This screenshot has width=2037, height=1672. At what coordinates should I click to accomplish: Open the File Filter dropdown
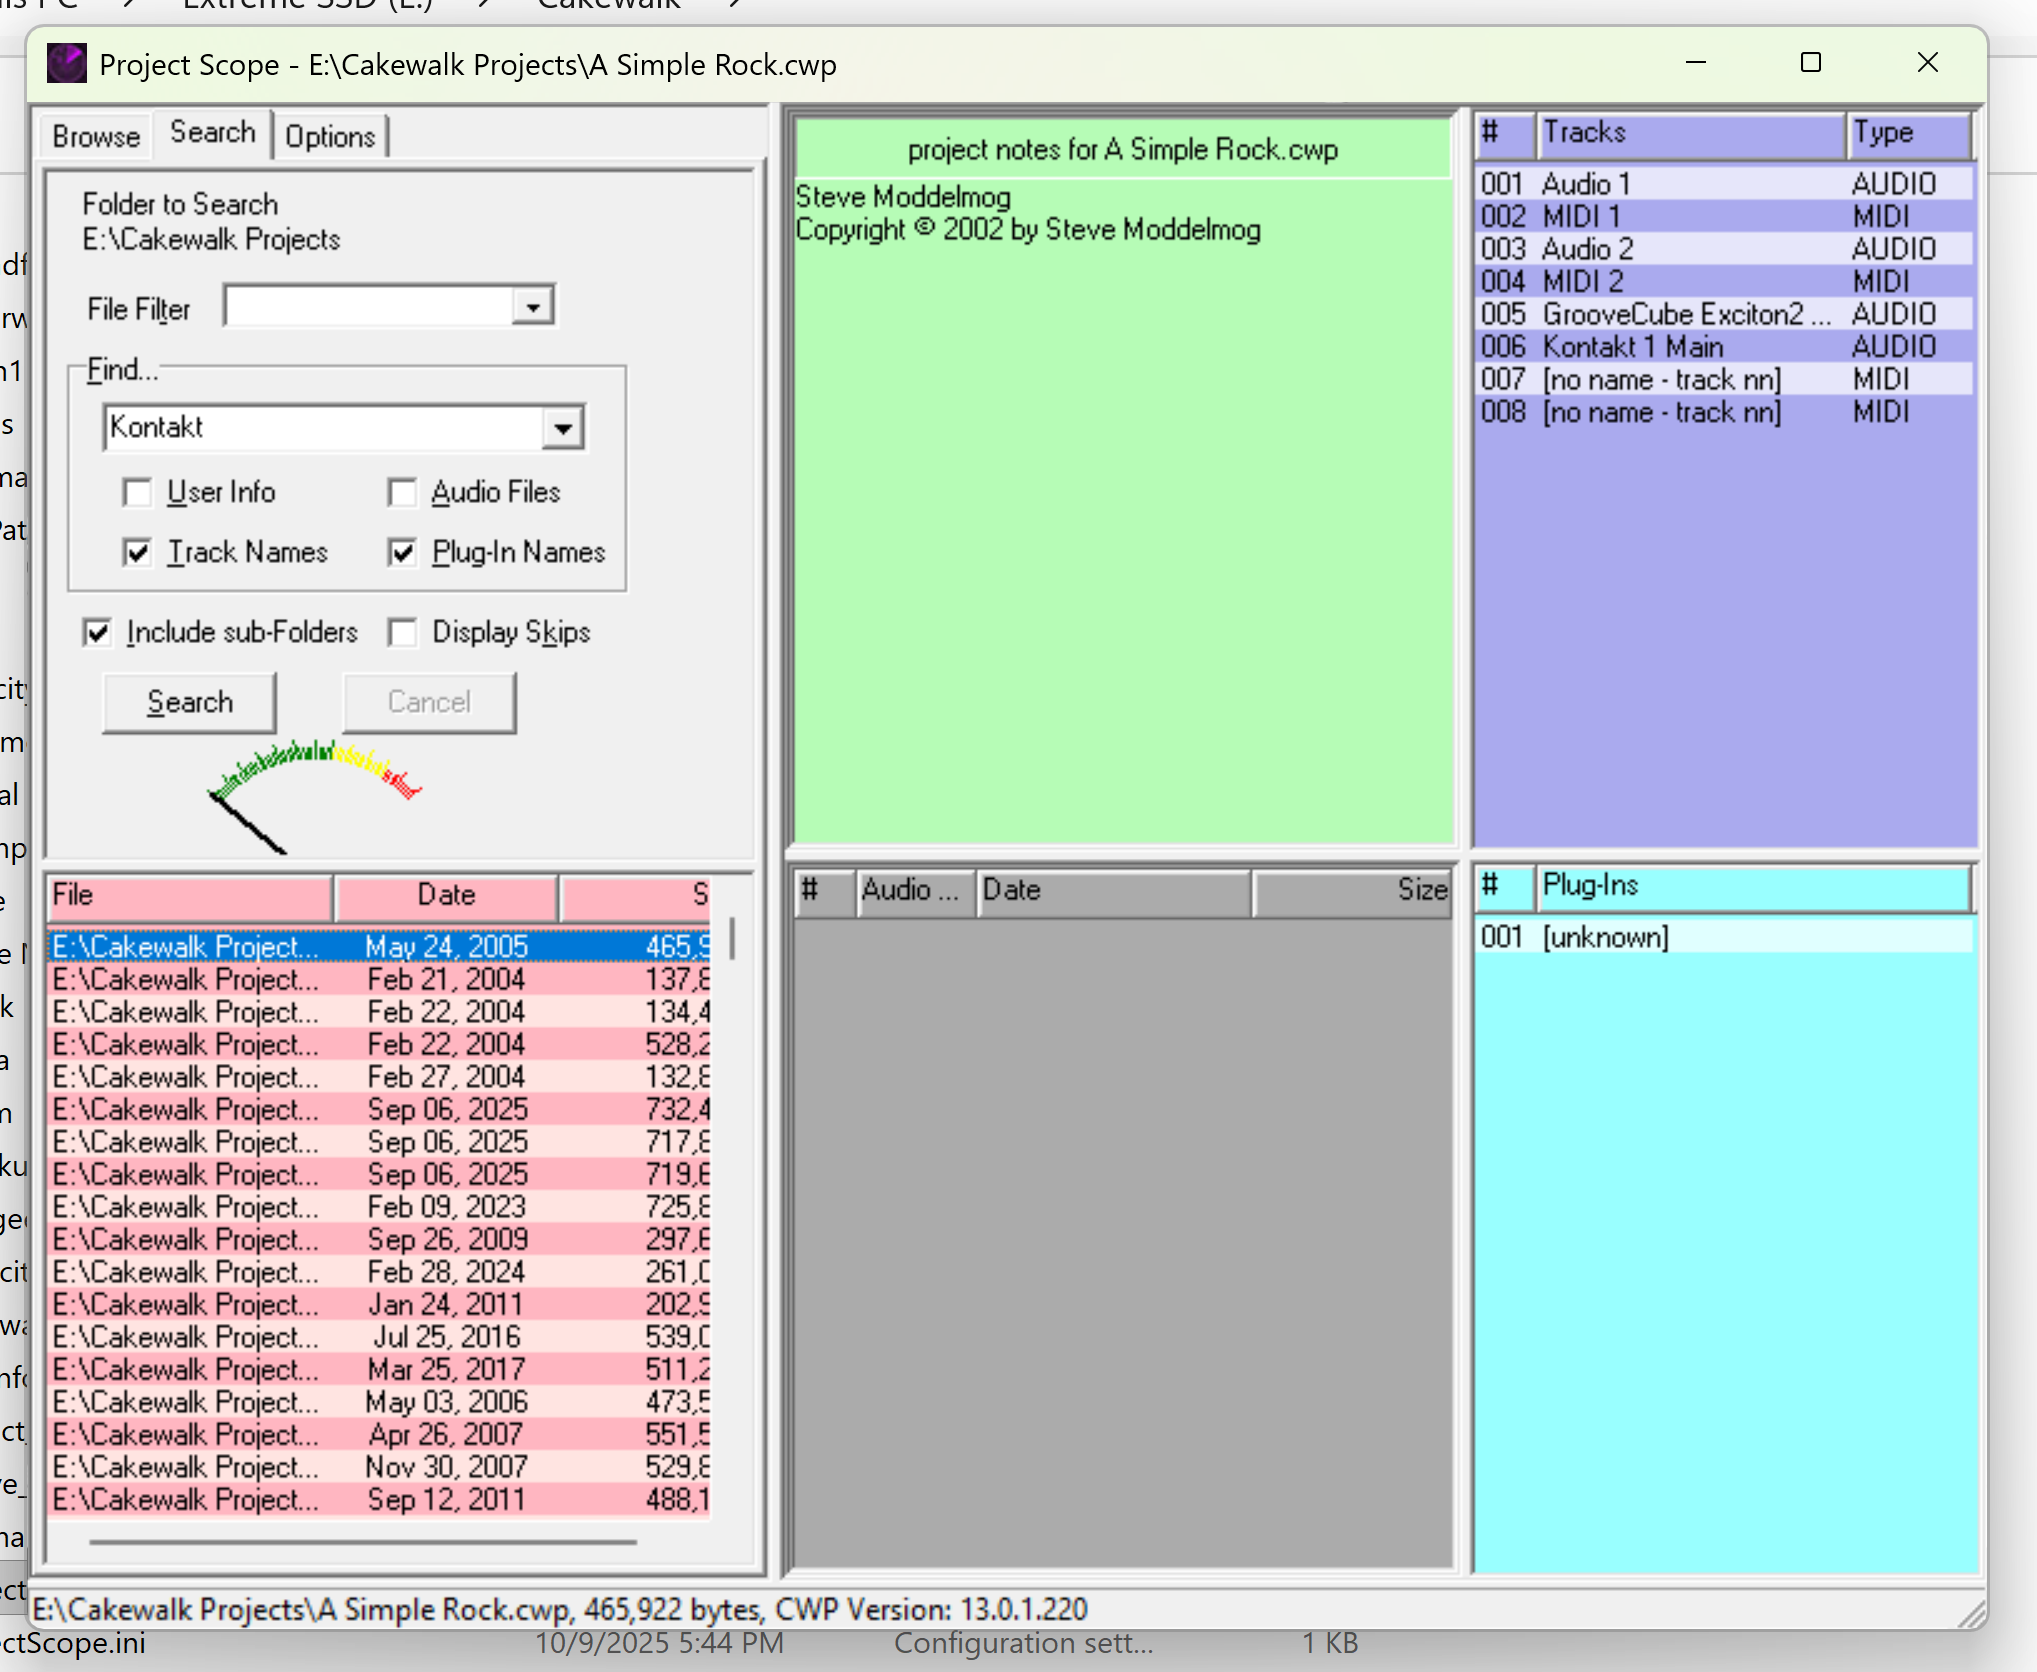pyautogui.click(x=533, y=307)
